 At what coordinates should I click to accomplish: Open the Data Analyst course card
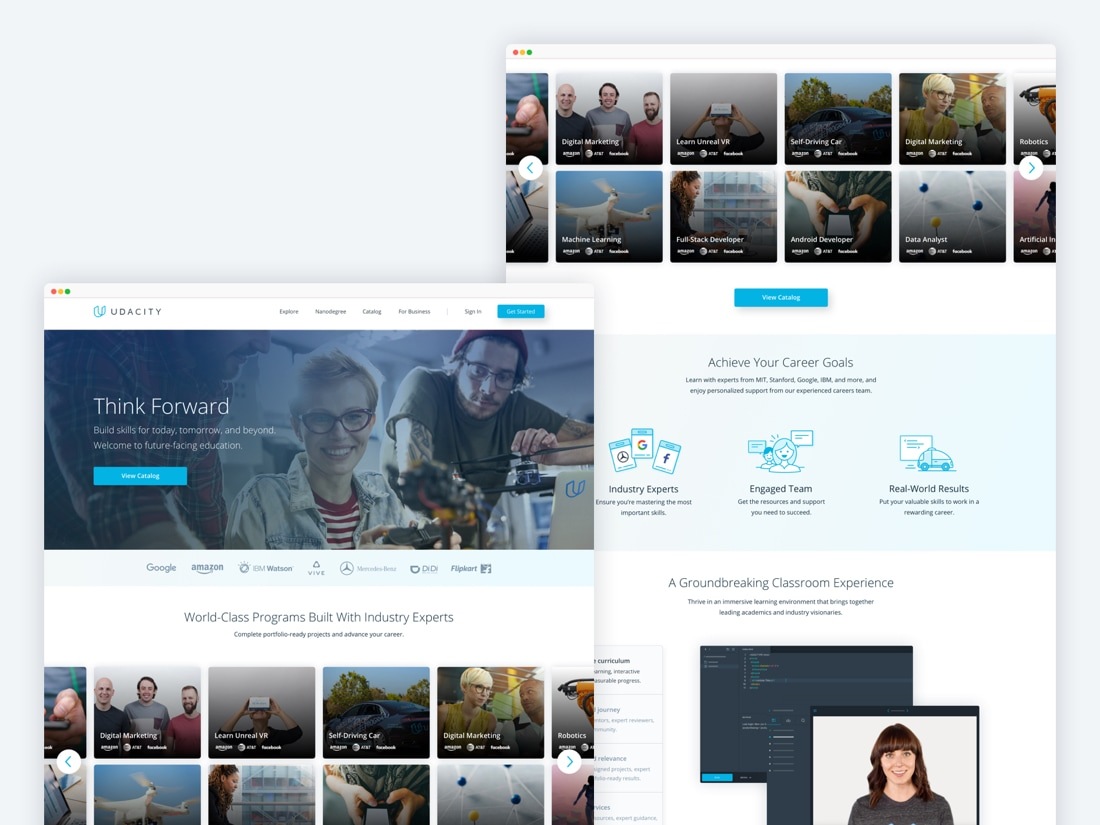[952, 216]
